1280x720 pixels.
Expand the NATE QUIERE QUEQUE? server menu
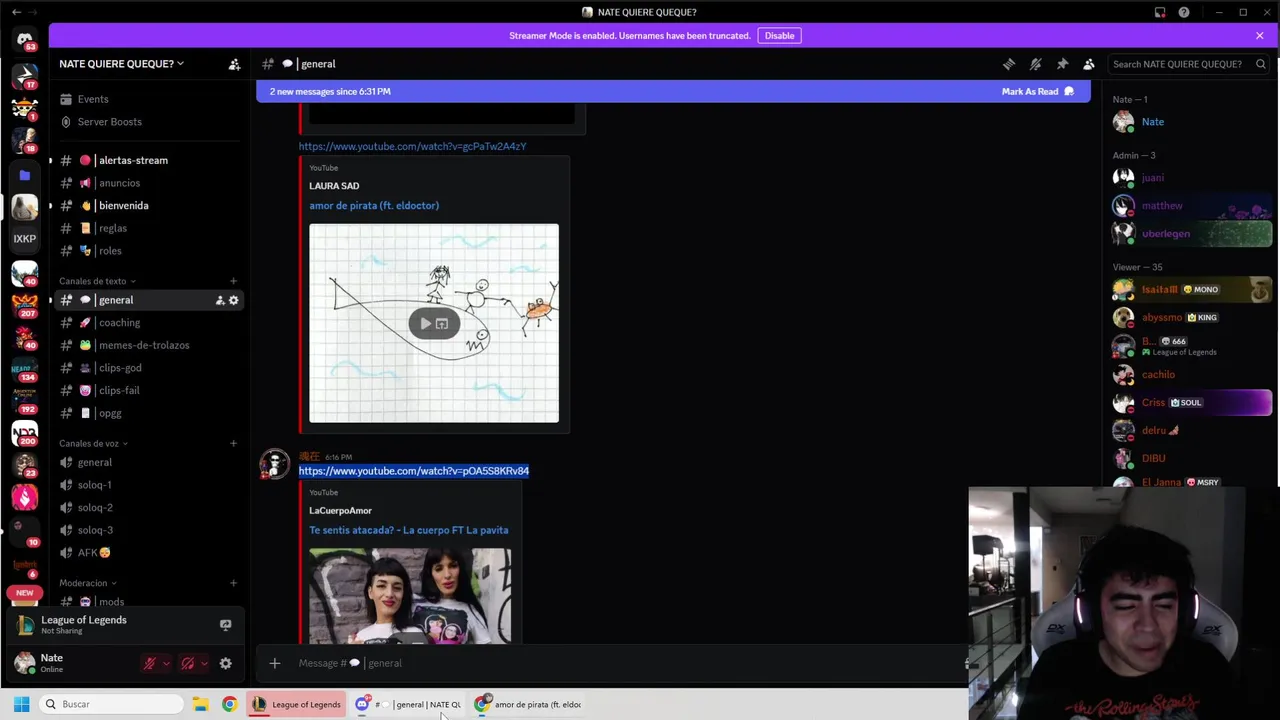coord(121,64)
